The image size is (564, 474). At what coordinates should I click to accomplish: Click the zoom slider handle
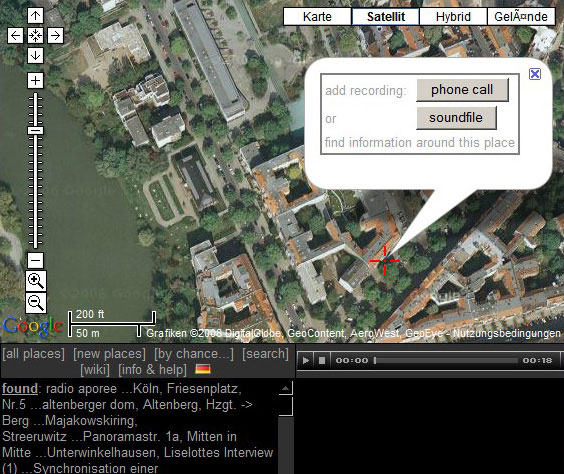(35, 130)
